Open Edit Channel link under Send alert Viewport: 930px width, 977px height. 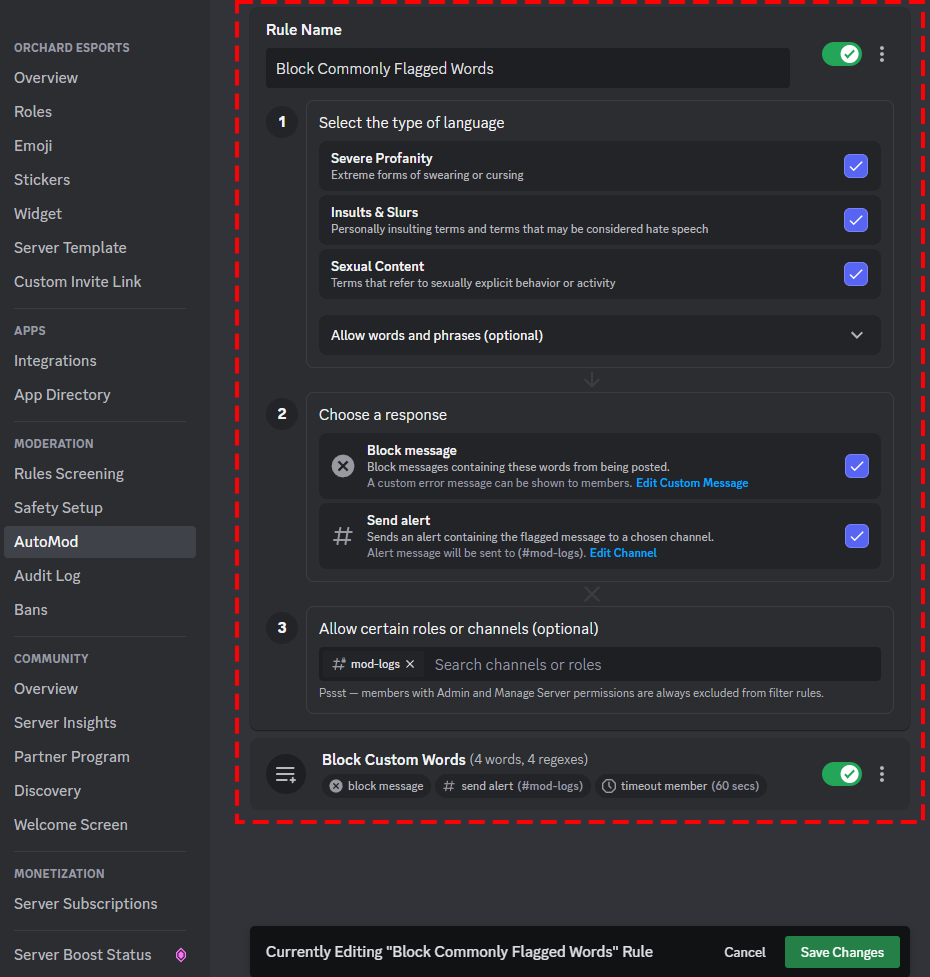(x=622, y=551)
